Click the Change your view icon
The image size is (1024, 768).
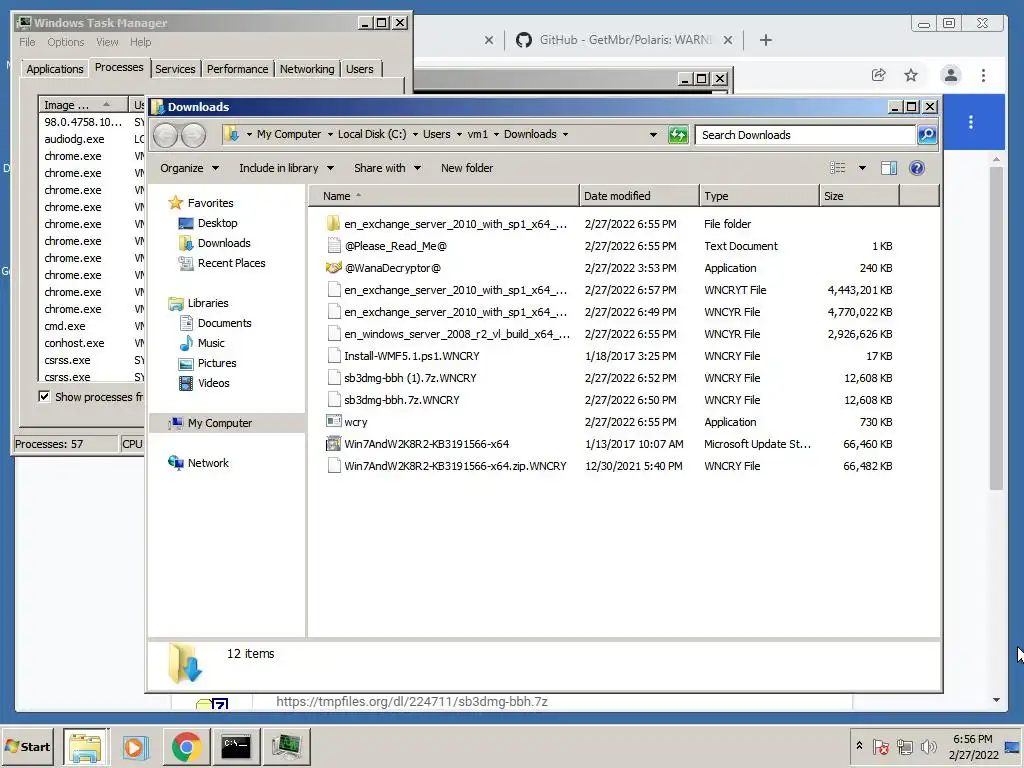837,168
